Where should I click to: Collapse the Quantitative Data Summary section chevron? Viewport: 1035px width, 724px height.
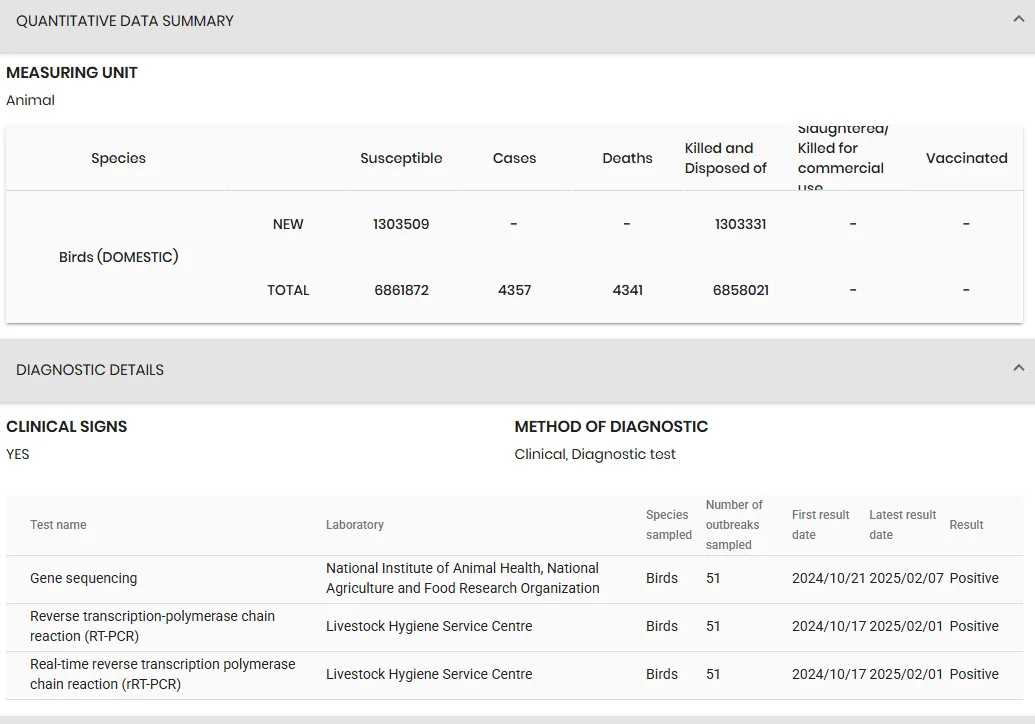pyautogui.click(x=1018, y=19)
